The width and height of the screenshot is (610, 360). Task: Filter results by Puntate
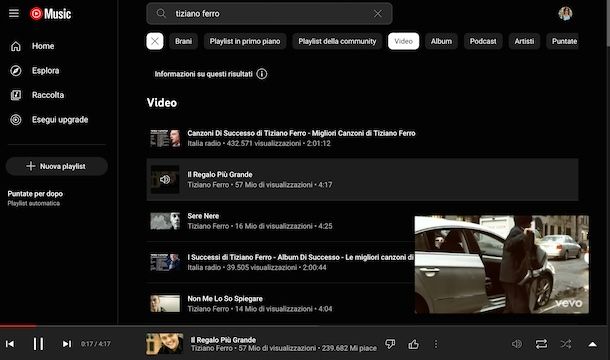[564, 41]
